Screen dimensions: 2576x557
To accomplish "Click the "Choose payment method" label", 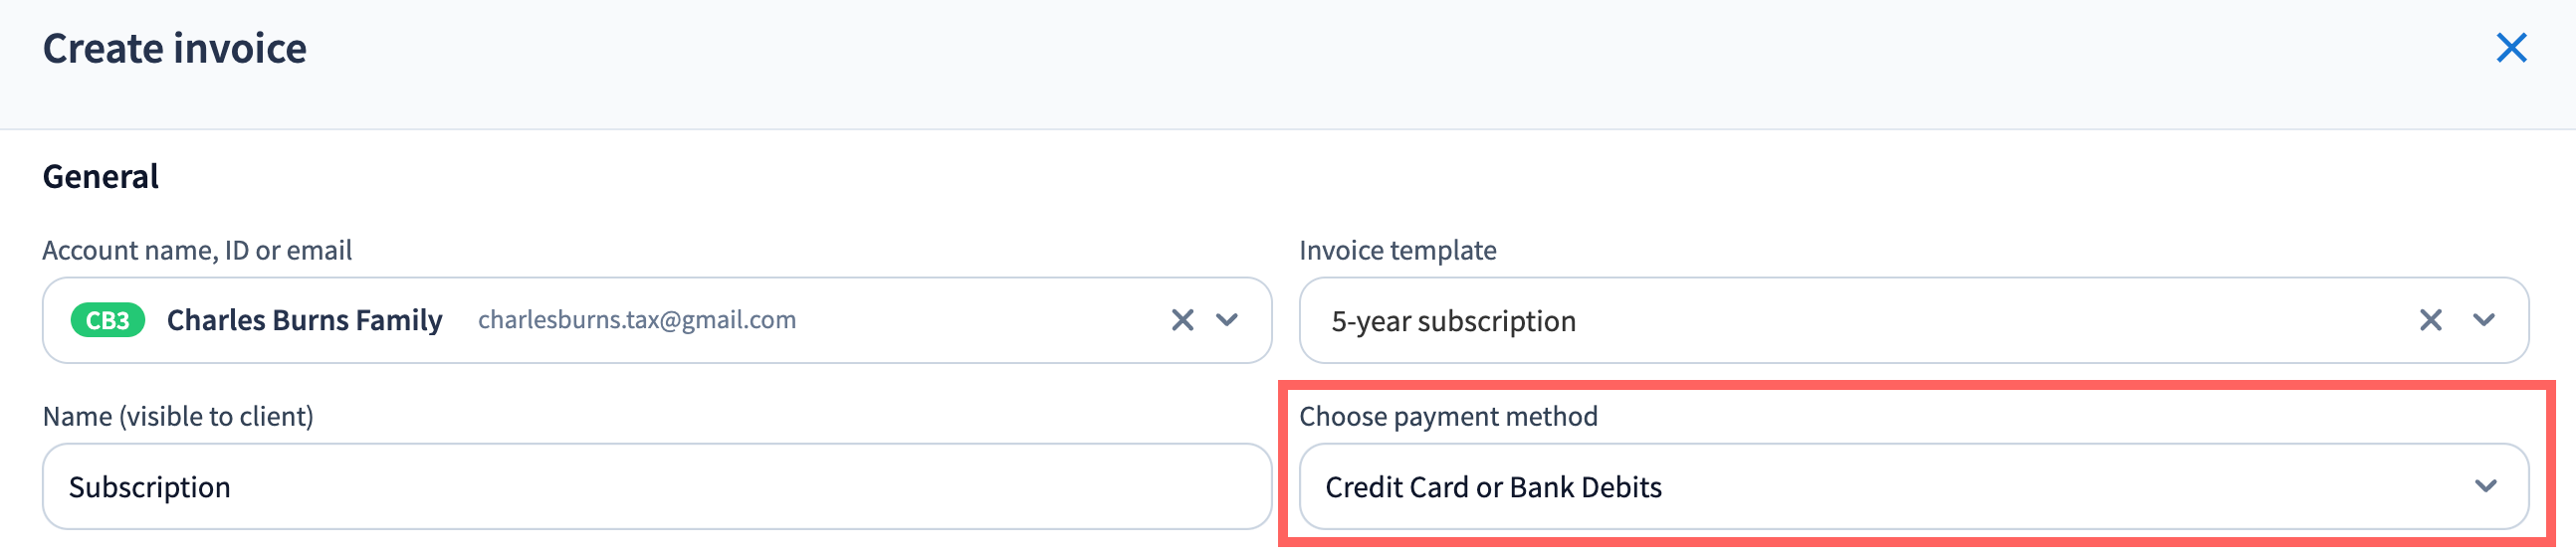I will (x=1448, y=416).
